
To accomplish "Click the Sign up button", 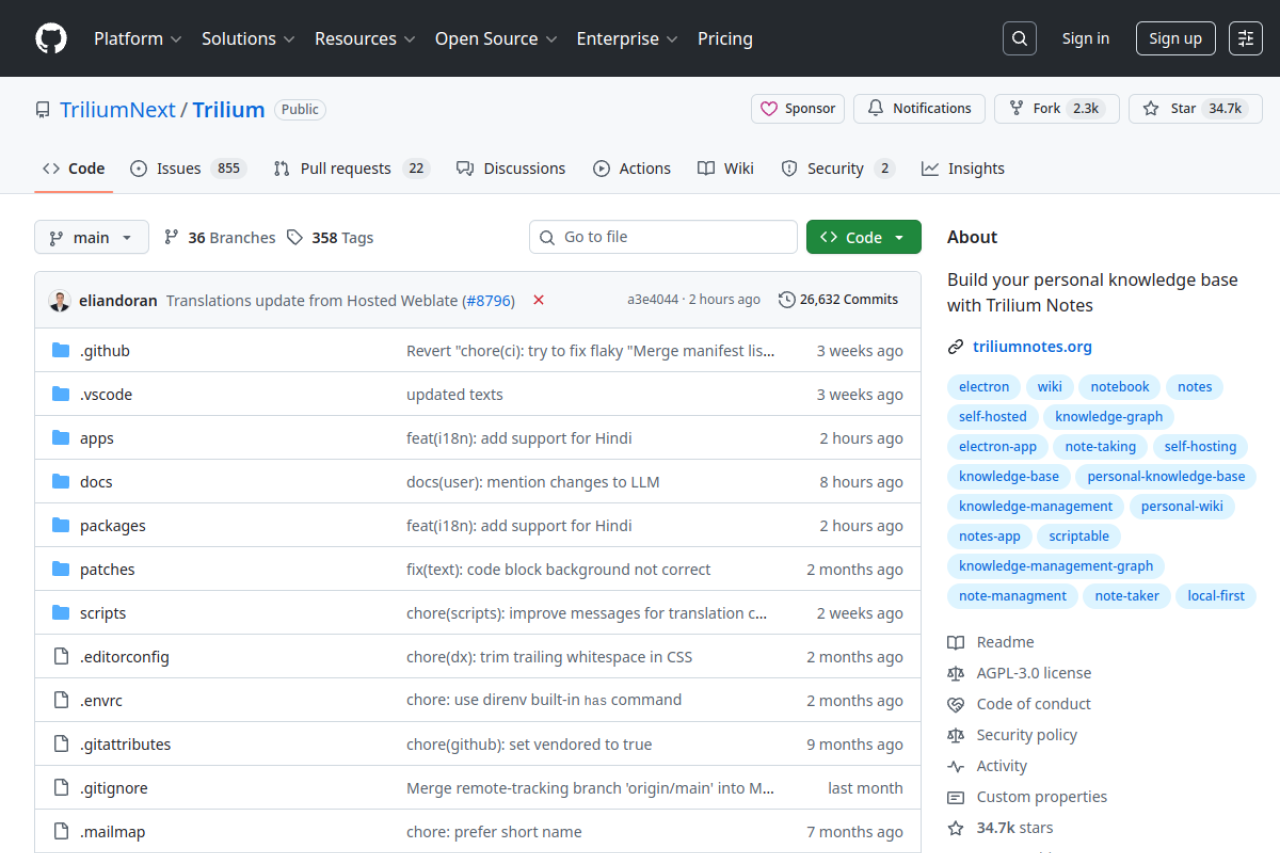I will tap(1175, 39).
